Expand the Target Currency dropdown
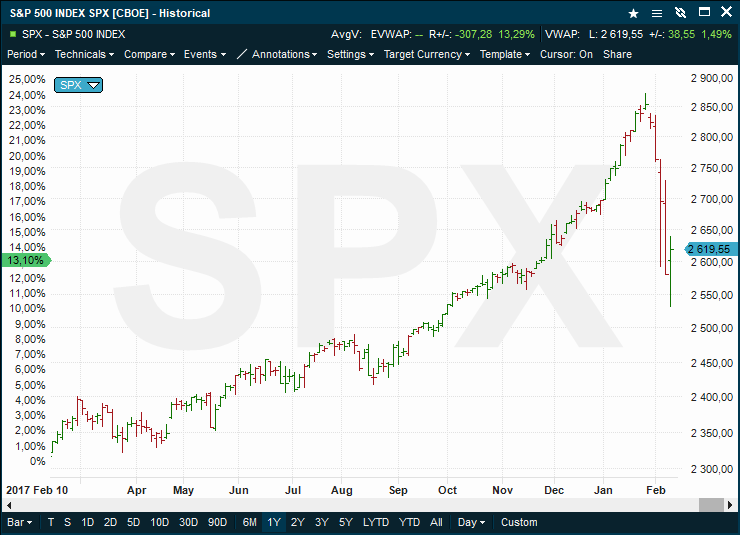The height and width of the screenshot is (535, 740). pyautogui.click(x=427, y=54)
